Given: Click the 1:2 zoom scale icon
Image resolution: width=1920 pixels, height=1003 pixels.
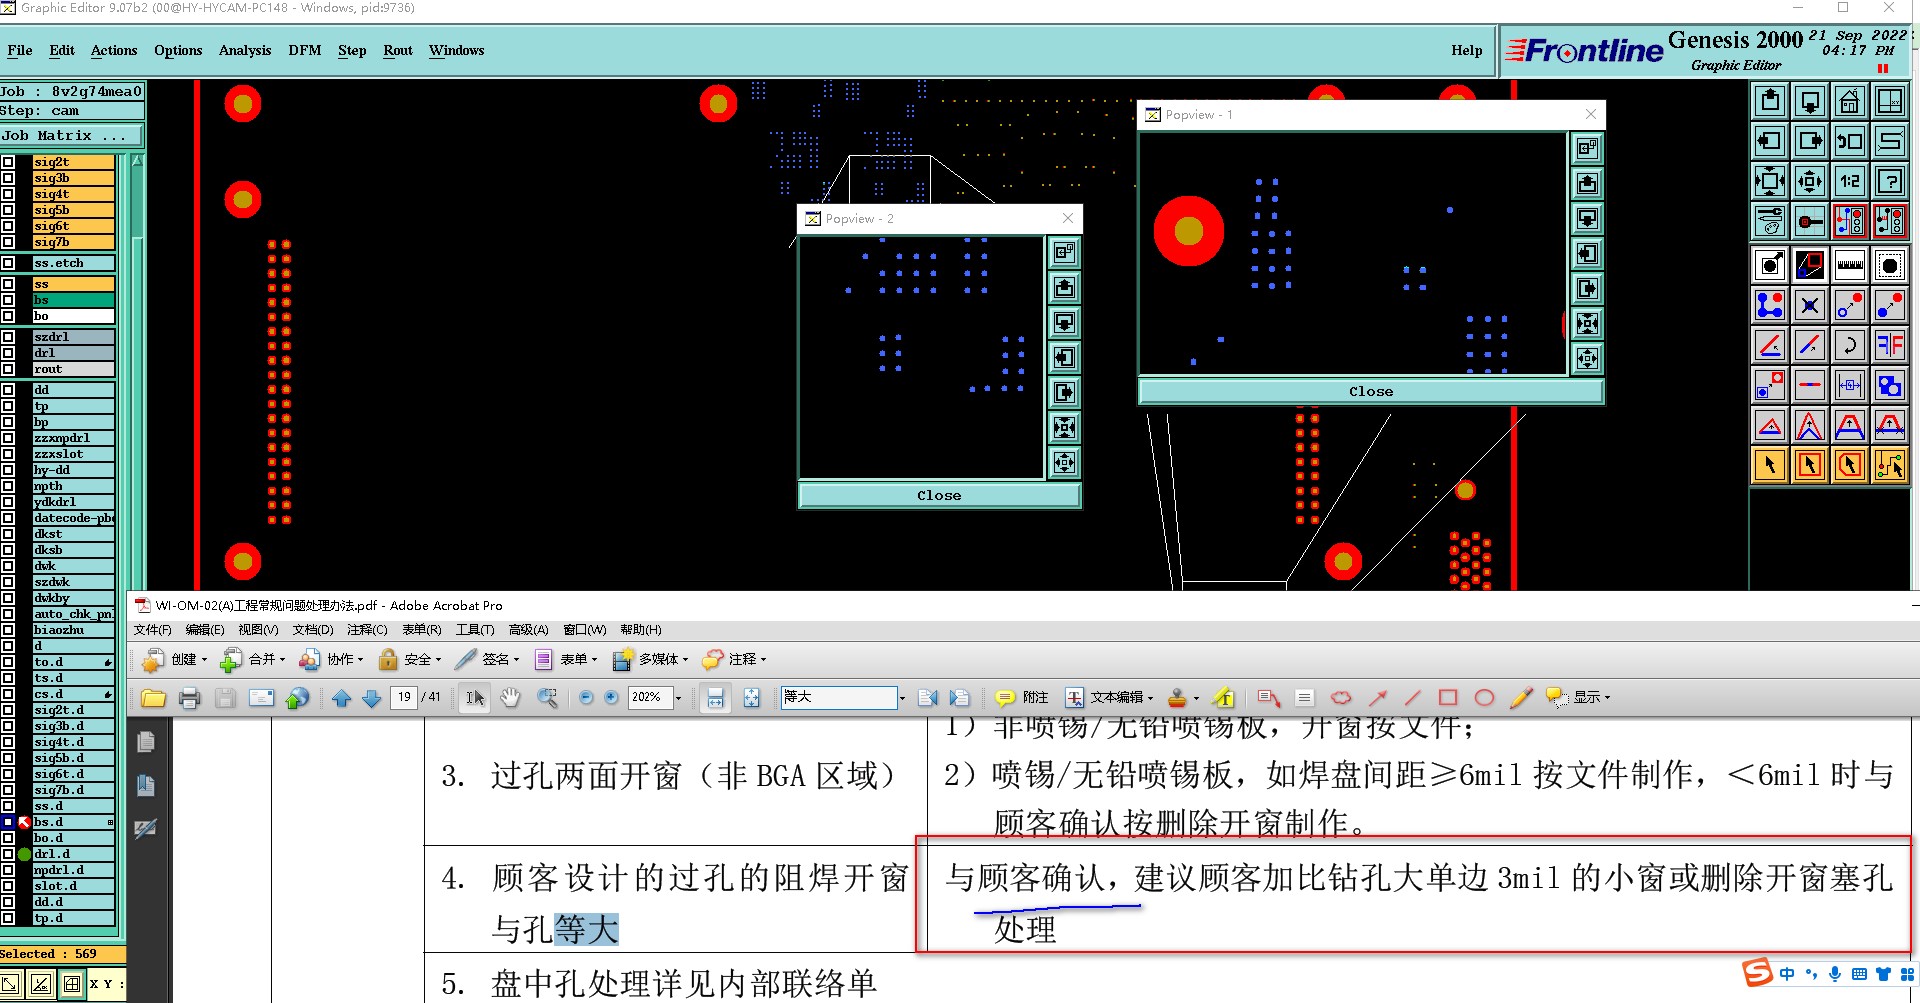Looking at the screenshot, I should click(x=1849, y=181).
